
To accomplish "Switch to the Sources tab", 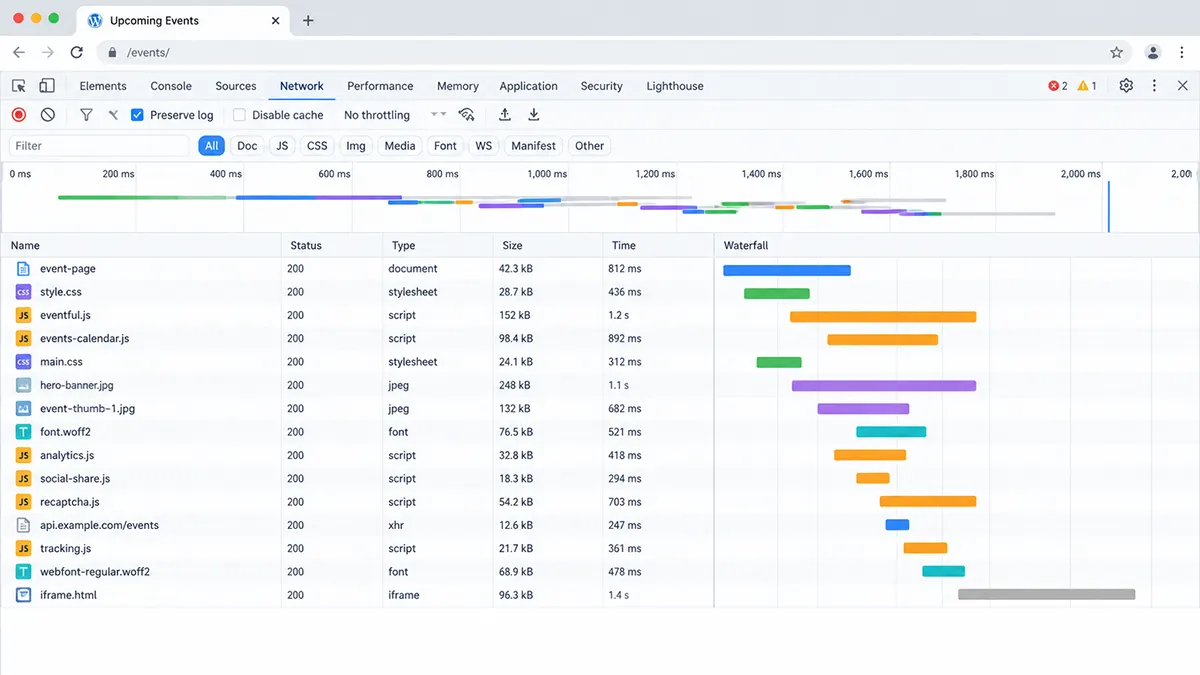I will (x=236, y=86).
